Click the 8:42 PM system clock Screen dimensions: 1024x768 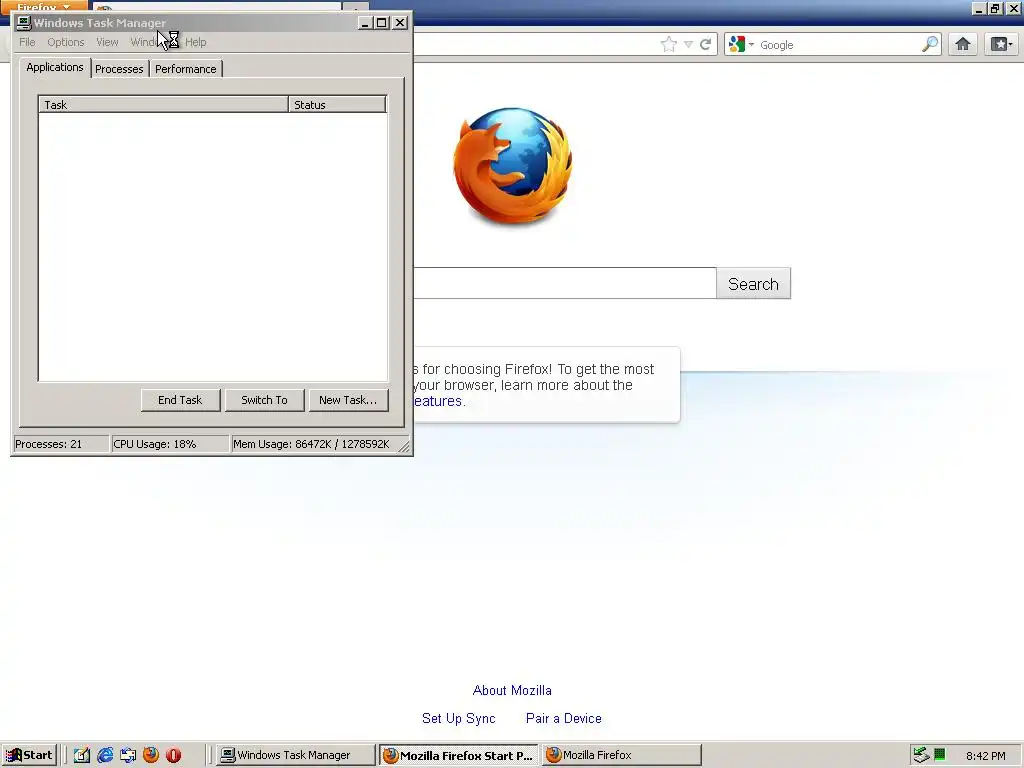[x=985, y=756]
